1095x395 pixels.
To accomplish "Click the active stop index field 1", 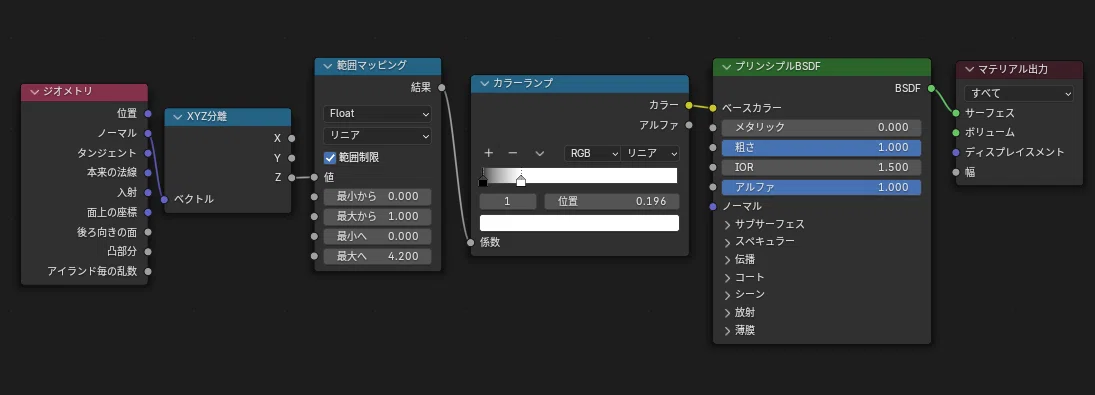I will tap(508, 201).
